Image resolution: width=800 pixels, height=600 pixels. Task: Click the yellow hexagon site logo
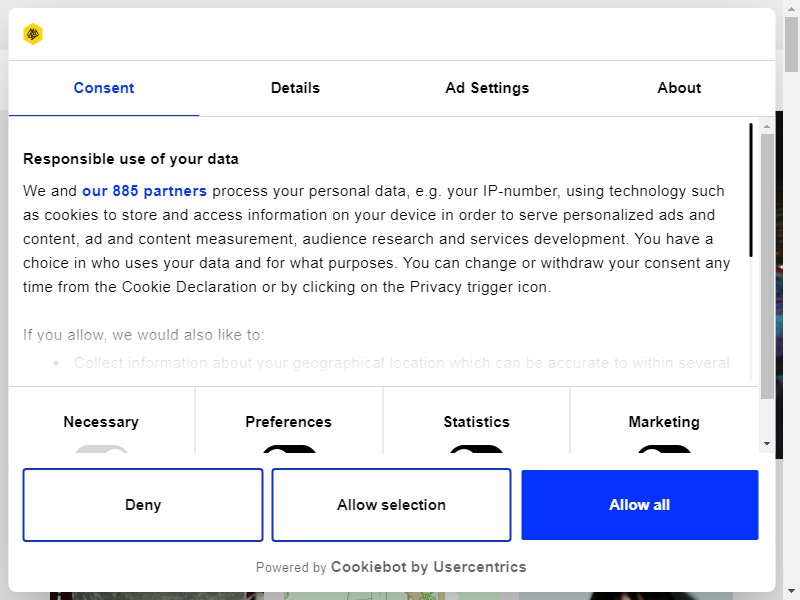point(33,34)
